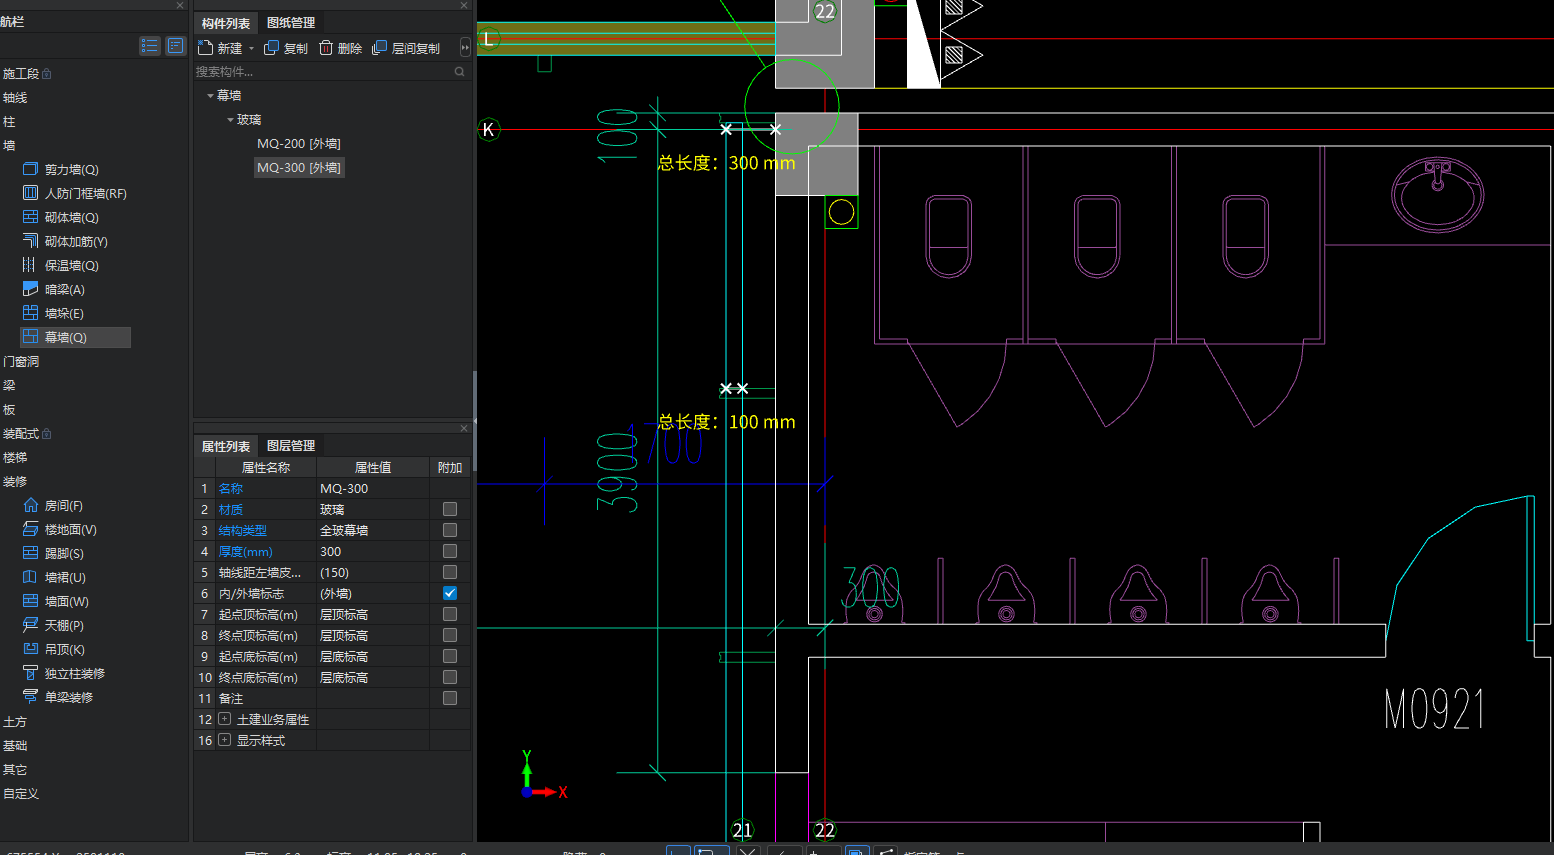Click the 结构类型 property link
The image size is (1554, 855).
click(x=243, y=531)
